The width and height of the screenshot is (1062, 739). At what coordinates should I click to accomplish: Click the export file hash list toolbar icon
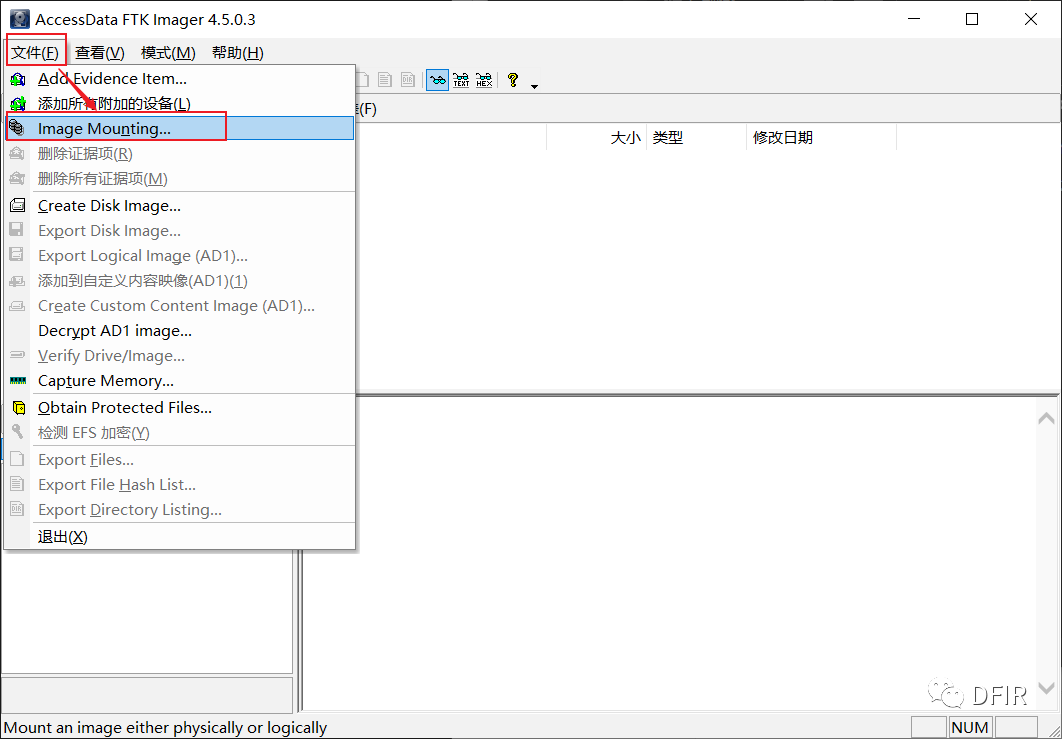click(x=385, y=80)
